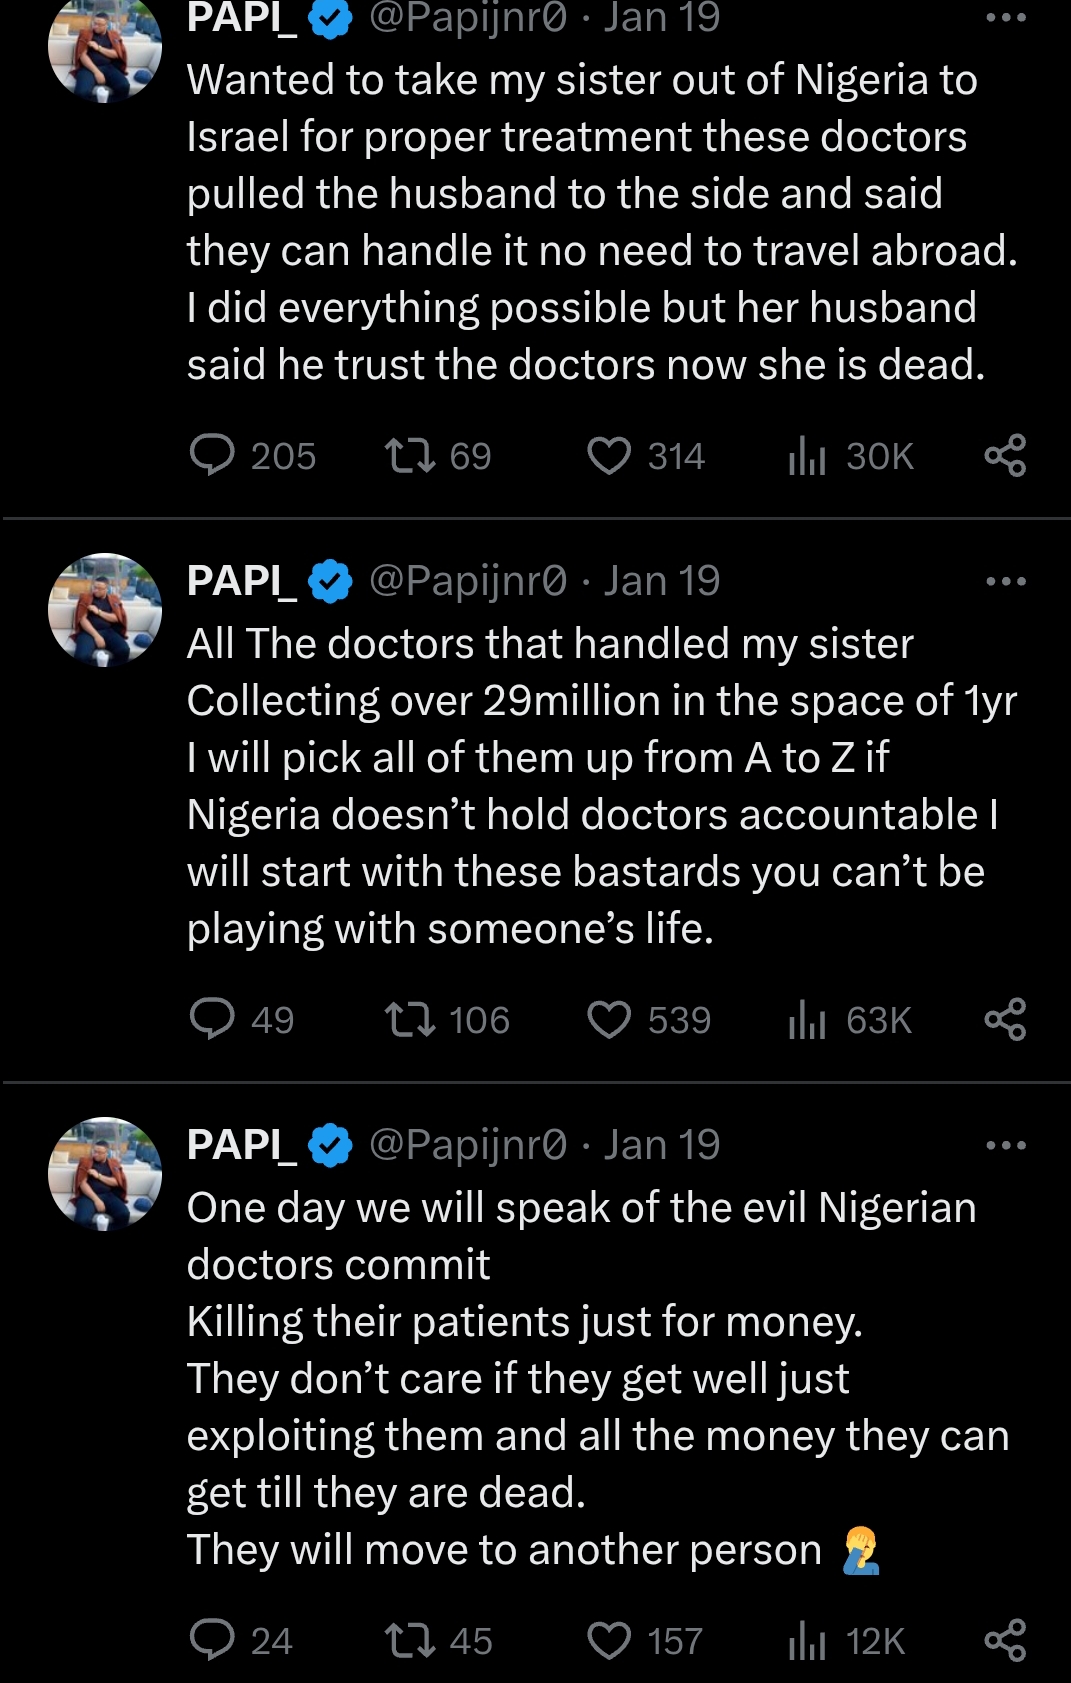Reply to the 29million doctors tweet
Image resolution: width=1071 pixels, height=1683 pixels.
point(212,1020)
